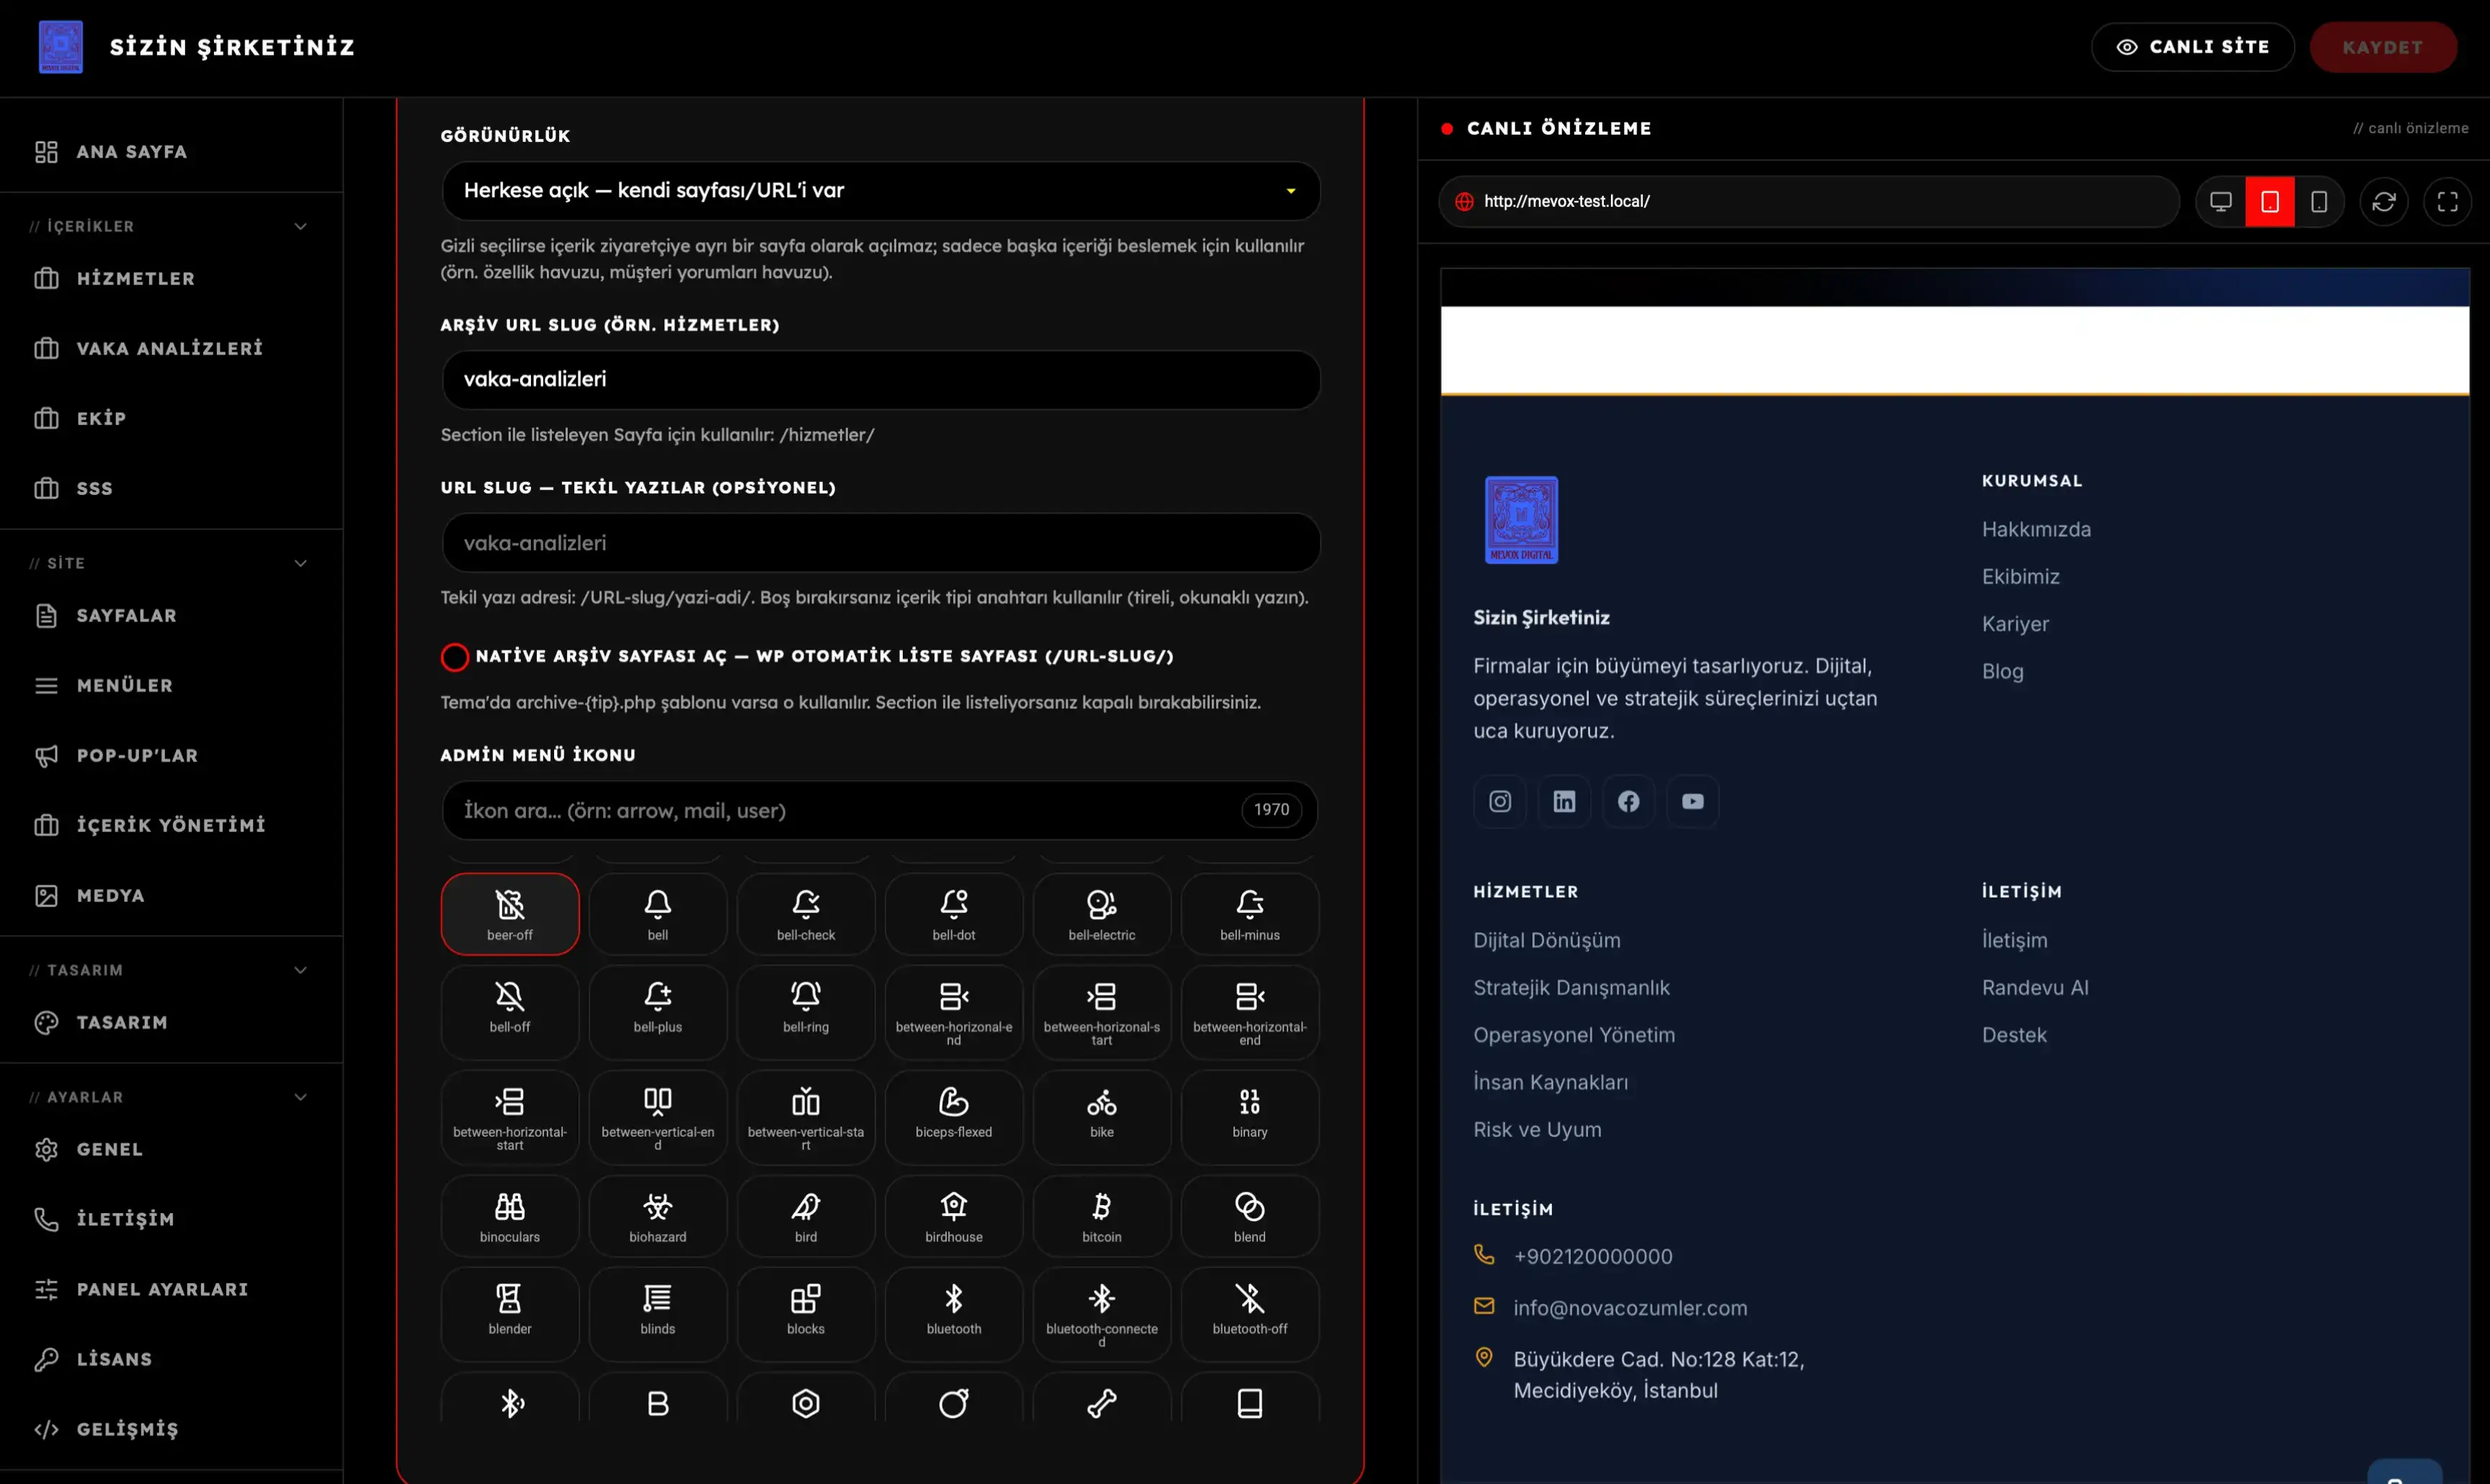The width and height of the screenshot is (2490, 1484).
Task: Select the binoculars icon
Action: (x=509, y=1216)
